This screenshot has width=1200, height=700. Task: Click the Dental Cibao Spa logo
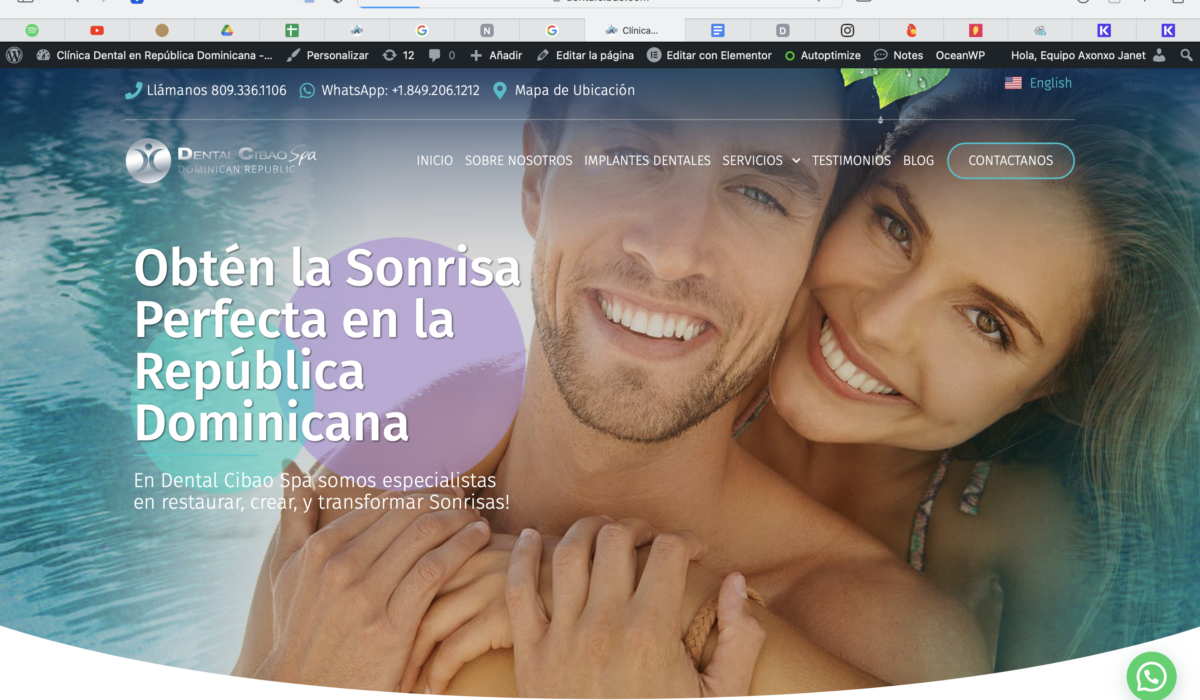[221, 161]
